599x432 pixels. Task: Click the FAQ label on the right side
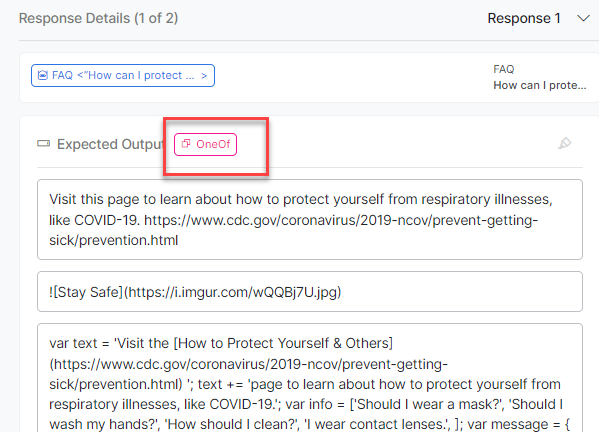point(503,69)
